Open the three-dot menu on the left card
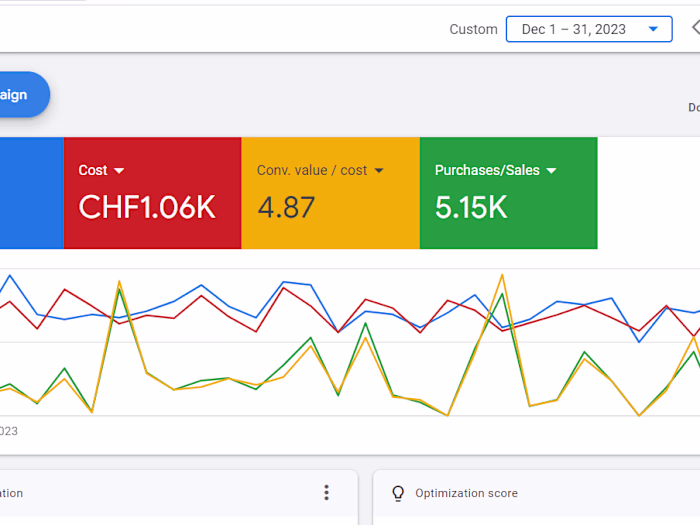 point(326,492)
